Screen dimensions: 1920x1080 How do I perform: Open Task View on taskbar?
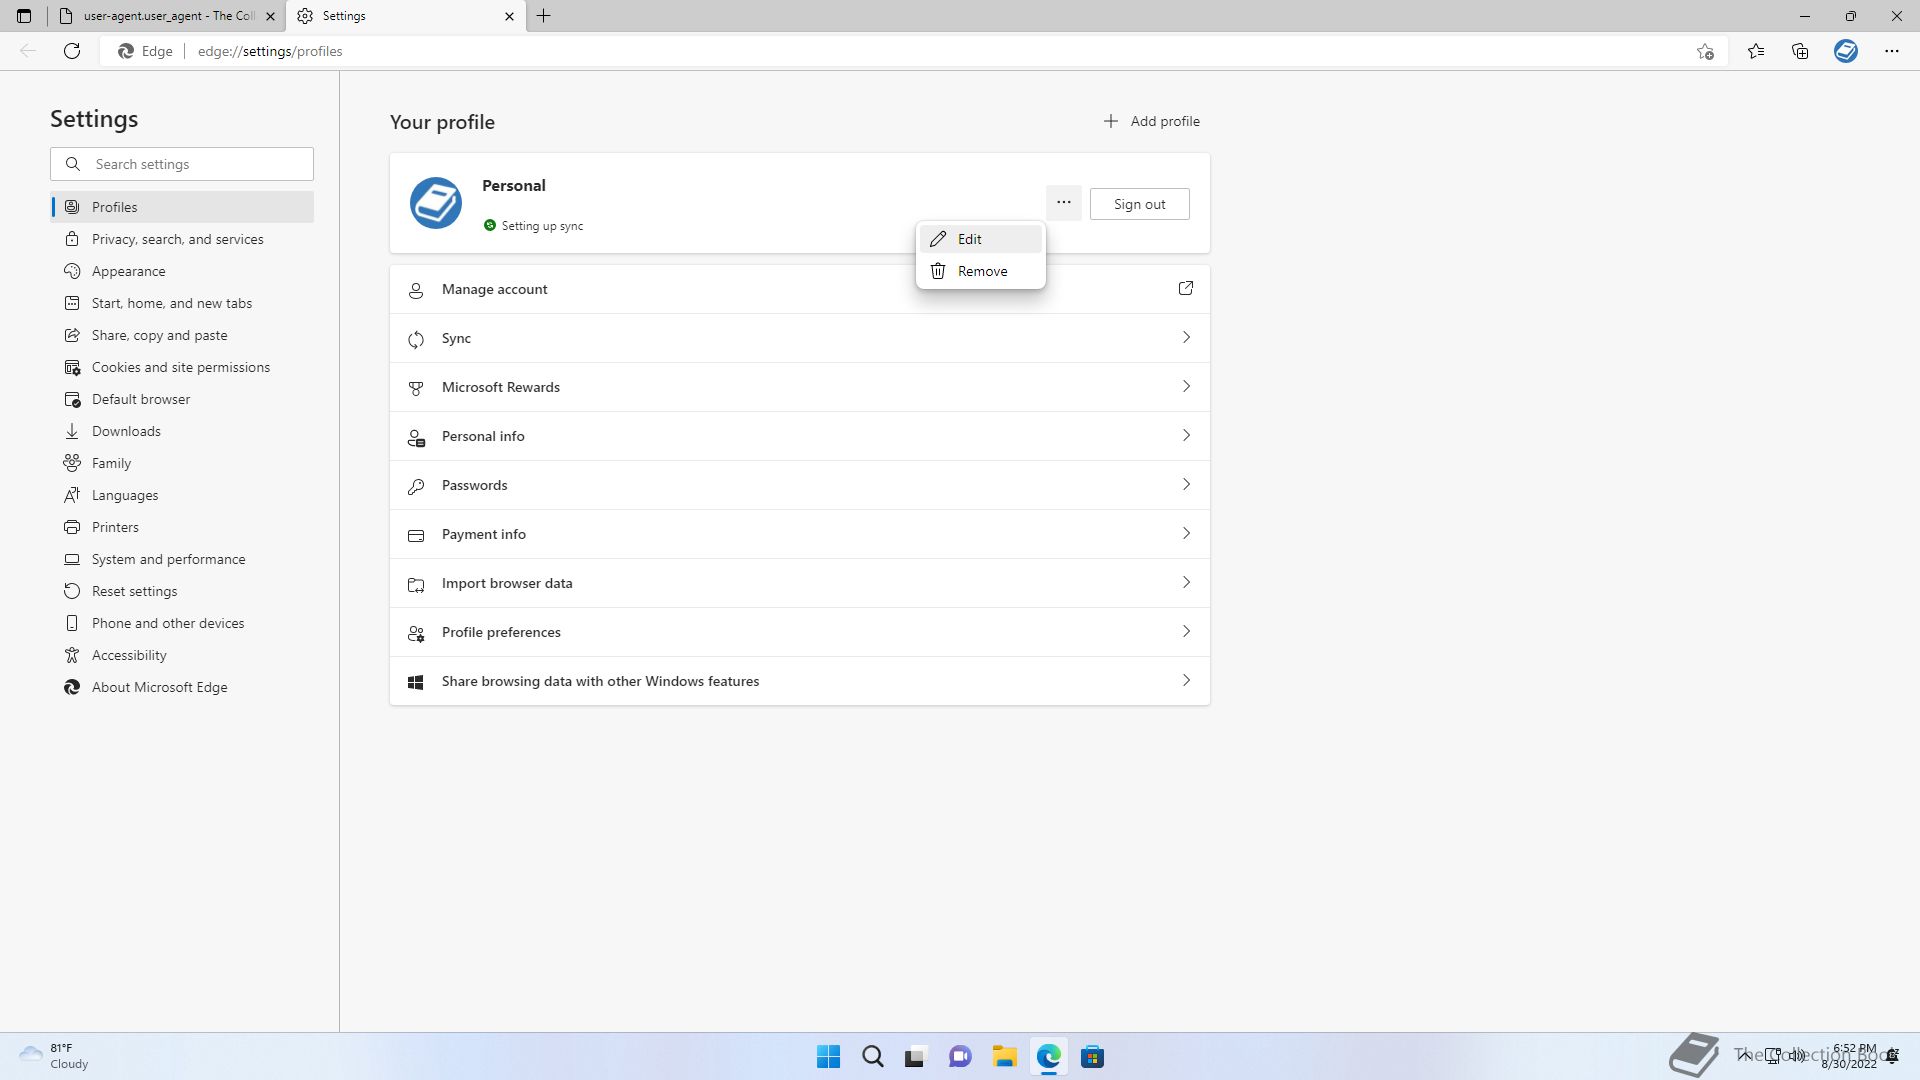(x=915, y=1057)
